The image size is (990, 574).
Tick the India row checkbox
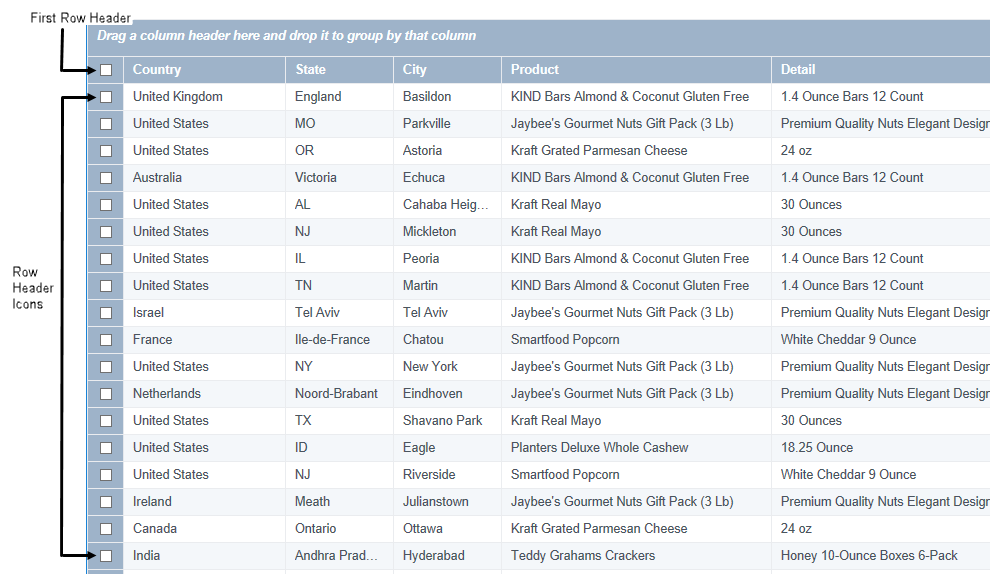pos(106,556)
